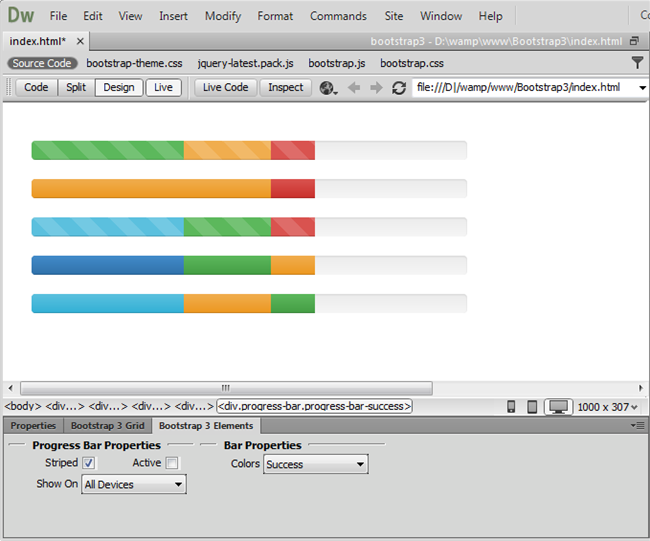Switch to Code view
650x541 pixels.
coord(36,87)
